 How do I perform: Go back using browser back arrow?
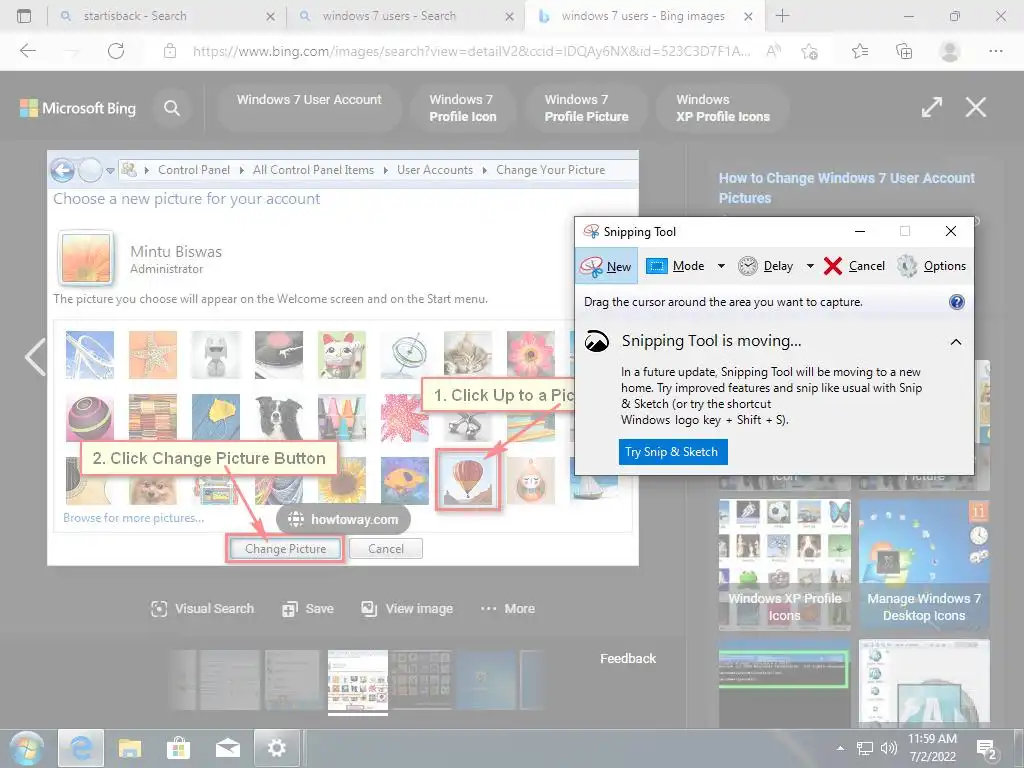27,51
